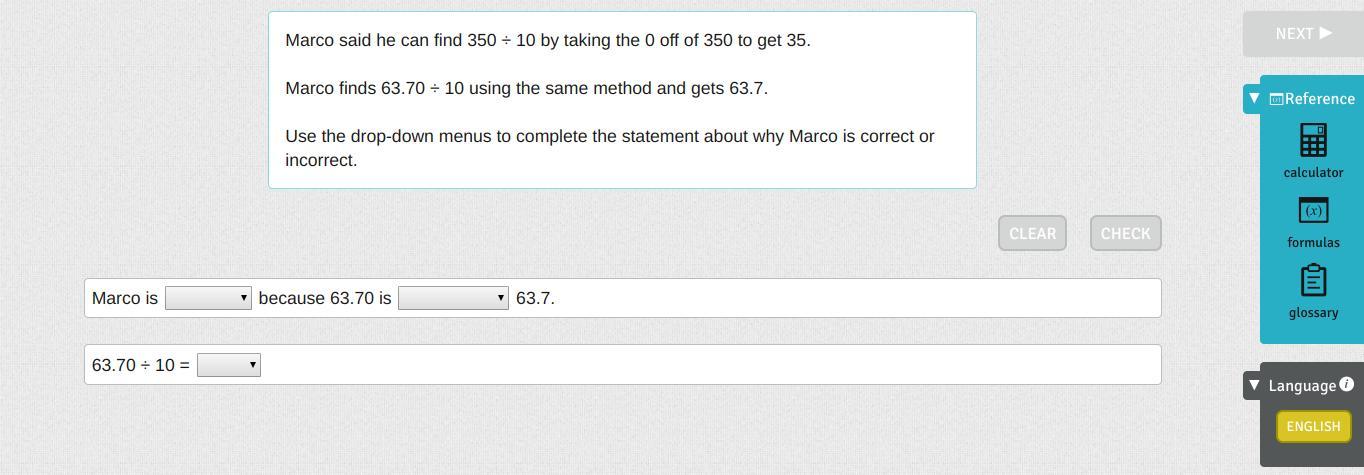This screenshot has height=475, width=1364.
Task: Click the Language panel title
Action: click(x=1302, y=386)
